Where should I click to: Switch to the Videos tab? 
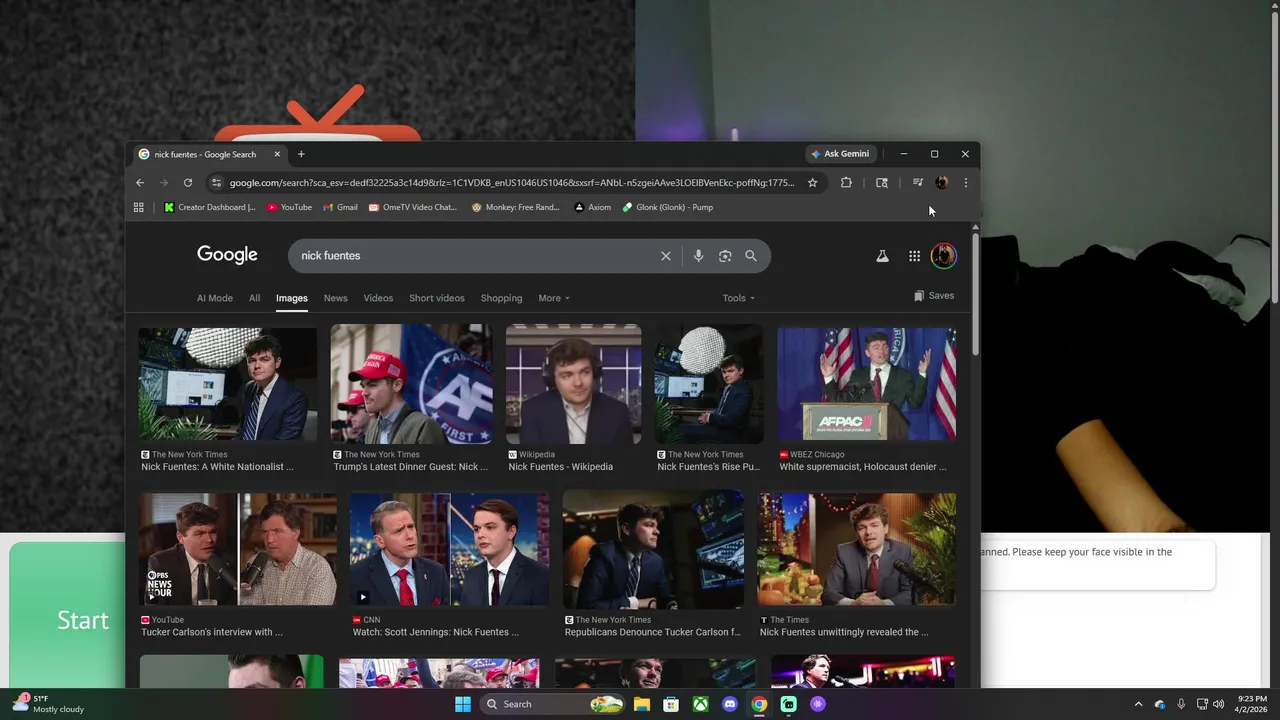378,298
